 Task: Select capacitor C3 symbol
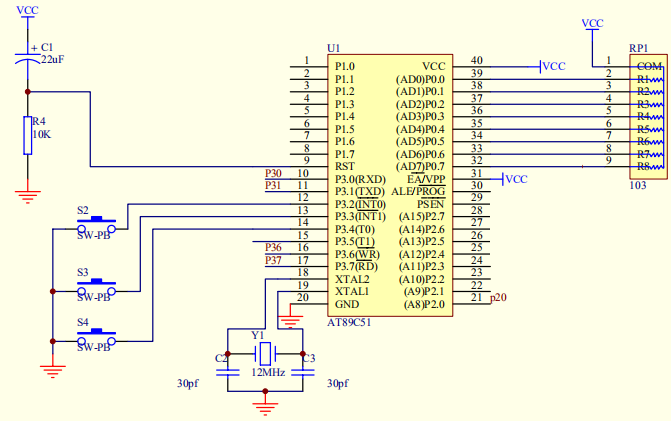[x=303, y=373]
